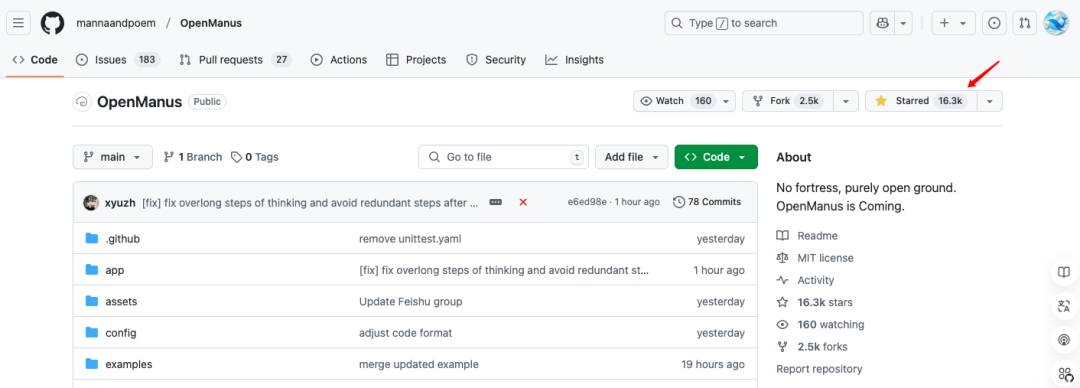This screenshot has width=1080, height=388.
Task: Open the Issues tab
Action: pos(118,60)
